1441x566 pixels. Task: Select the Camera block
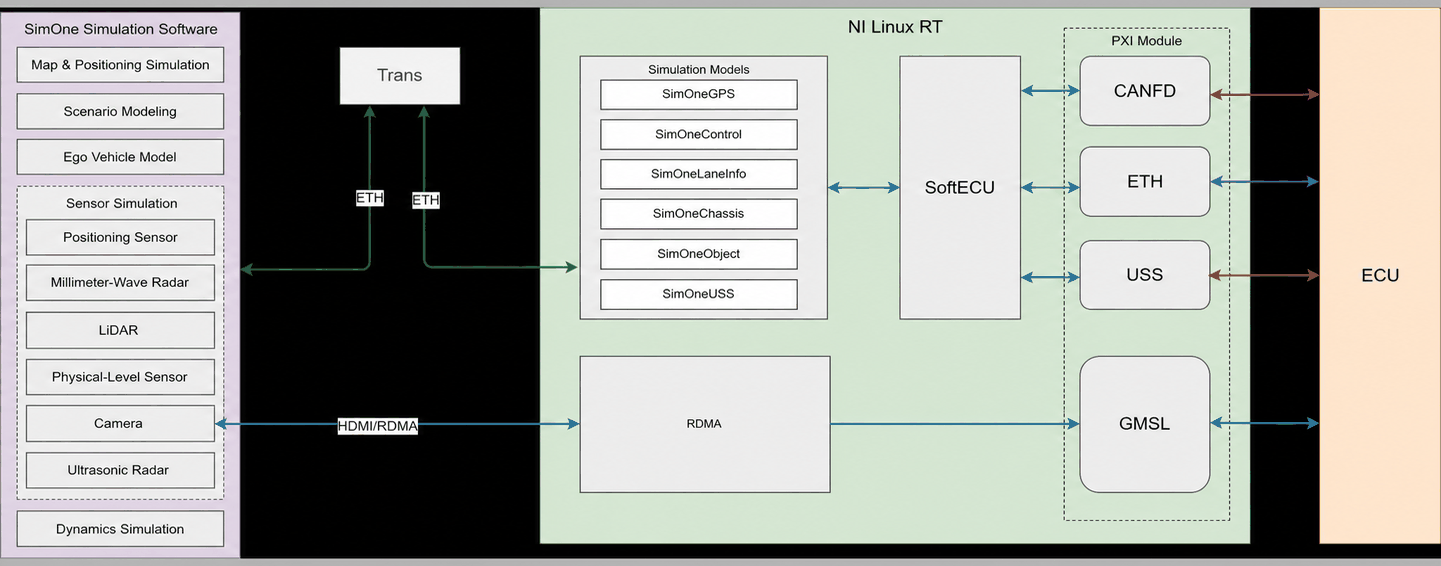click(120, 423)
